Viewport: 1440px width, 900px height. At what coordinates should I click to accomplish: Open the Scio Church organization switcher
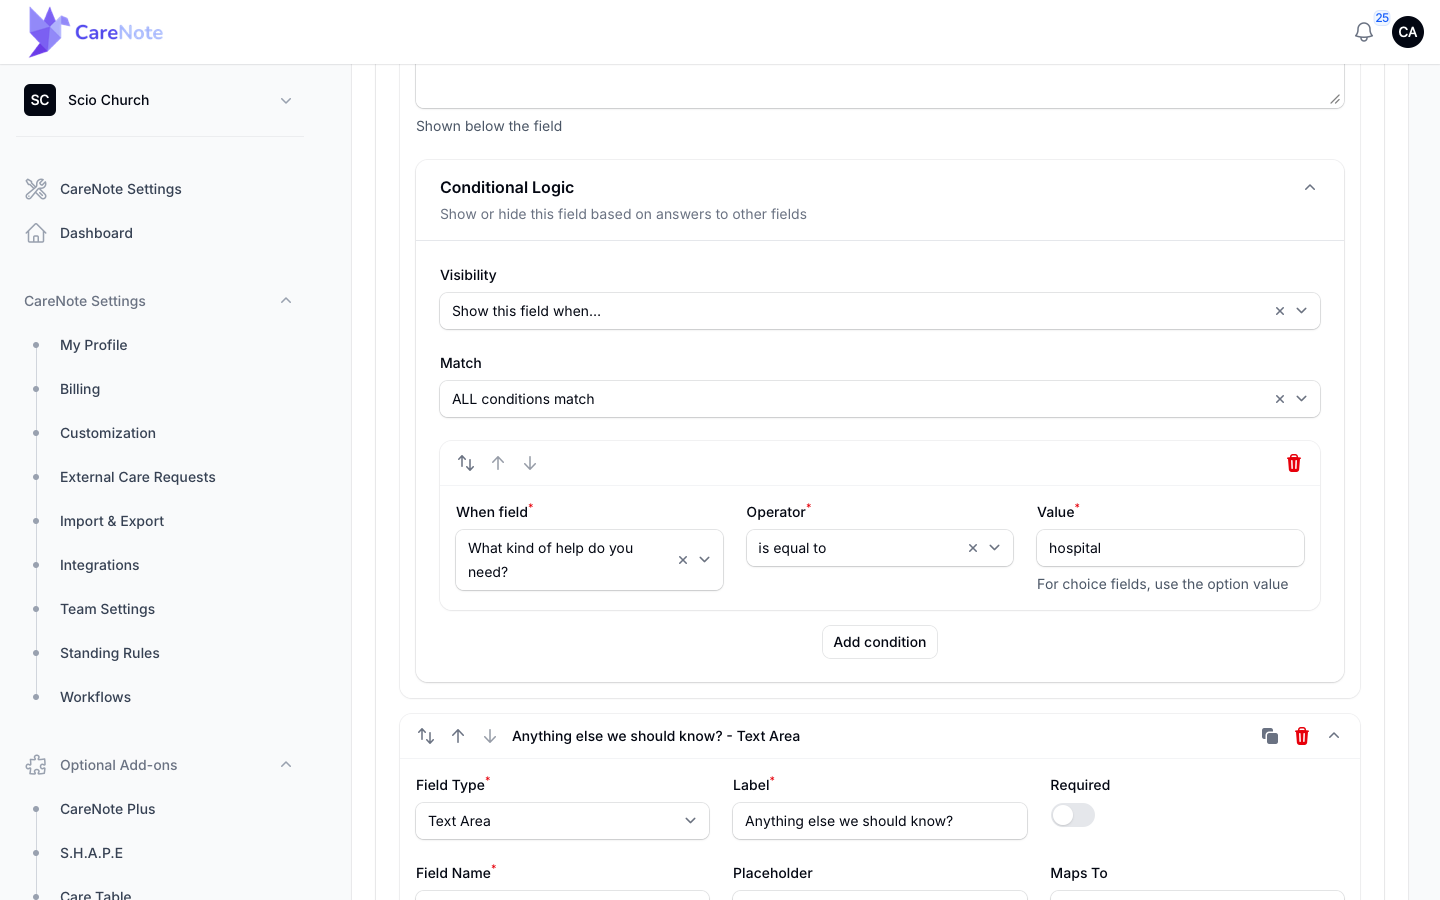(x=160, y=100)
